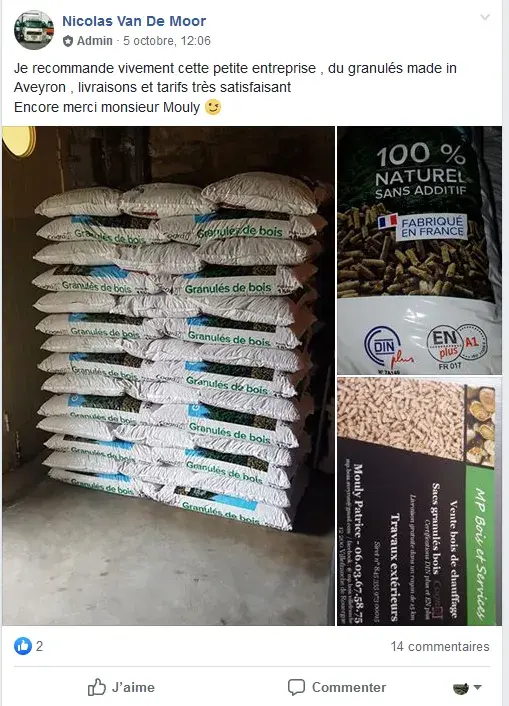
Task: Click the winking emoji after monsieur Mouly
Action: tap(213, 107)
